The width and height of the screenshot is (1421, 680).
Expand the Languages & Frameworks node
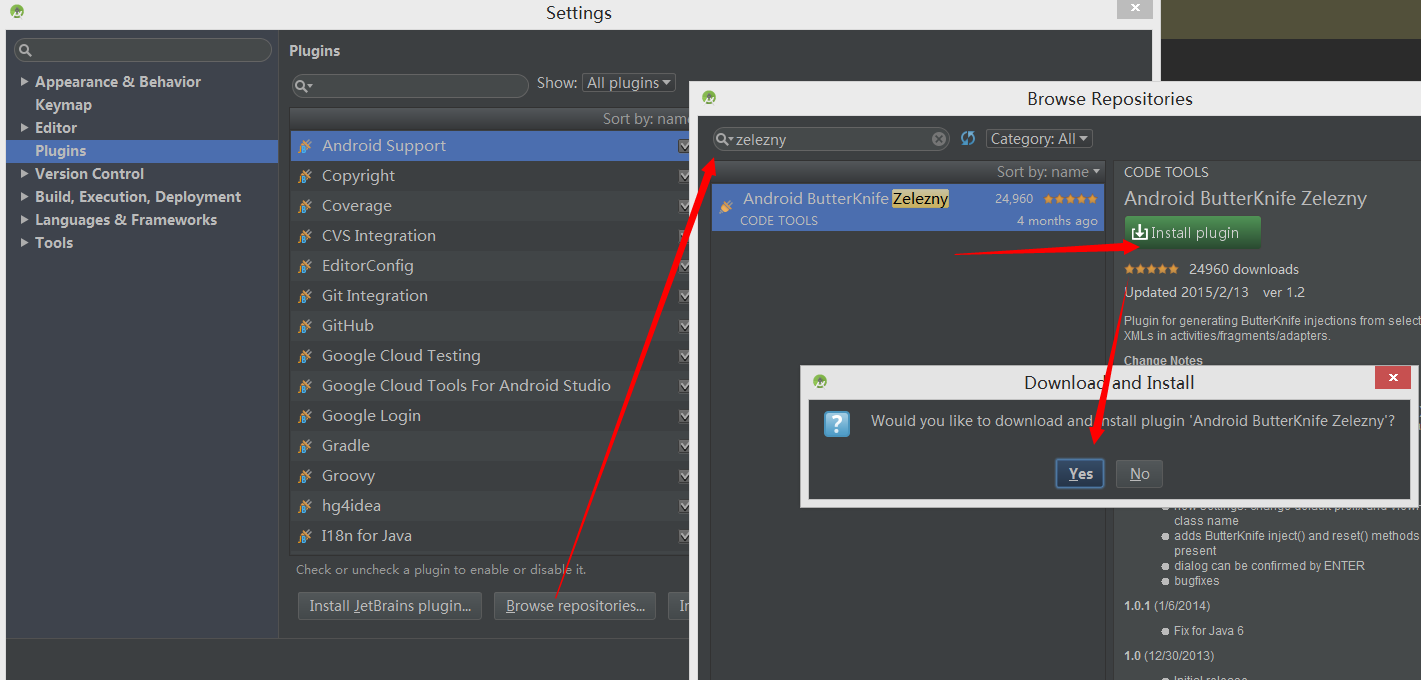24,220
